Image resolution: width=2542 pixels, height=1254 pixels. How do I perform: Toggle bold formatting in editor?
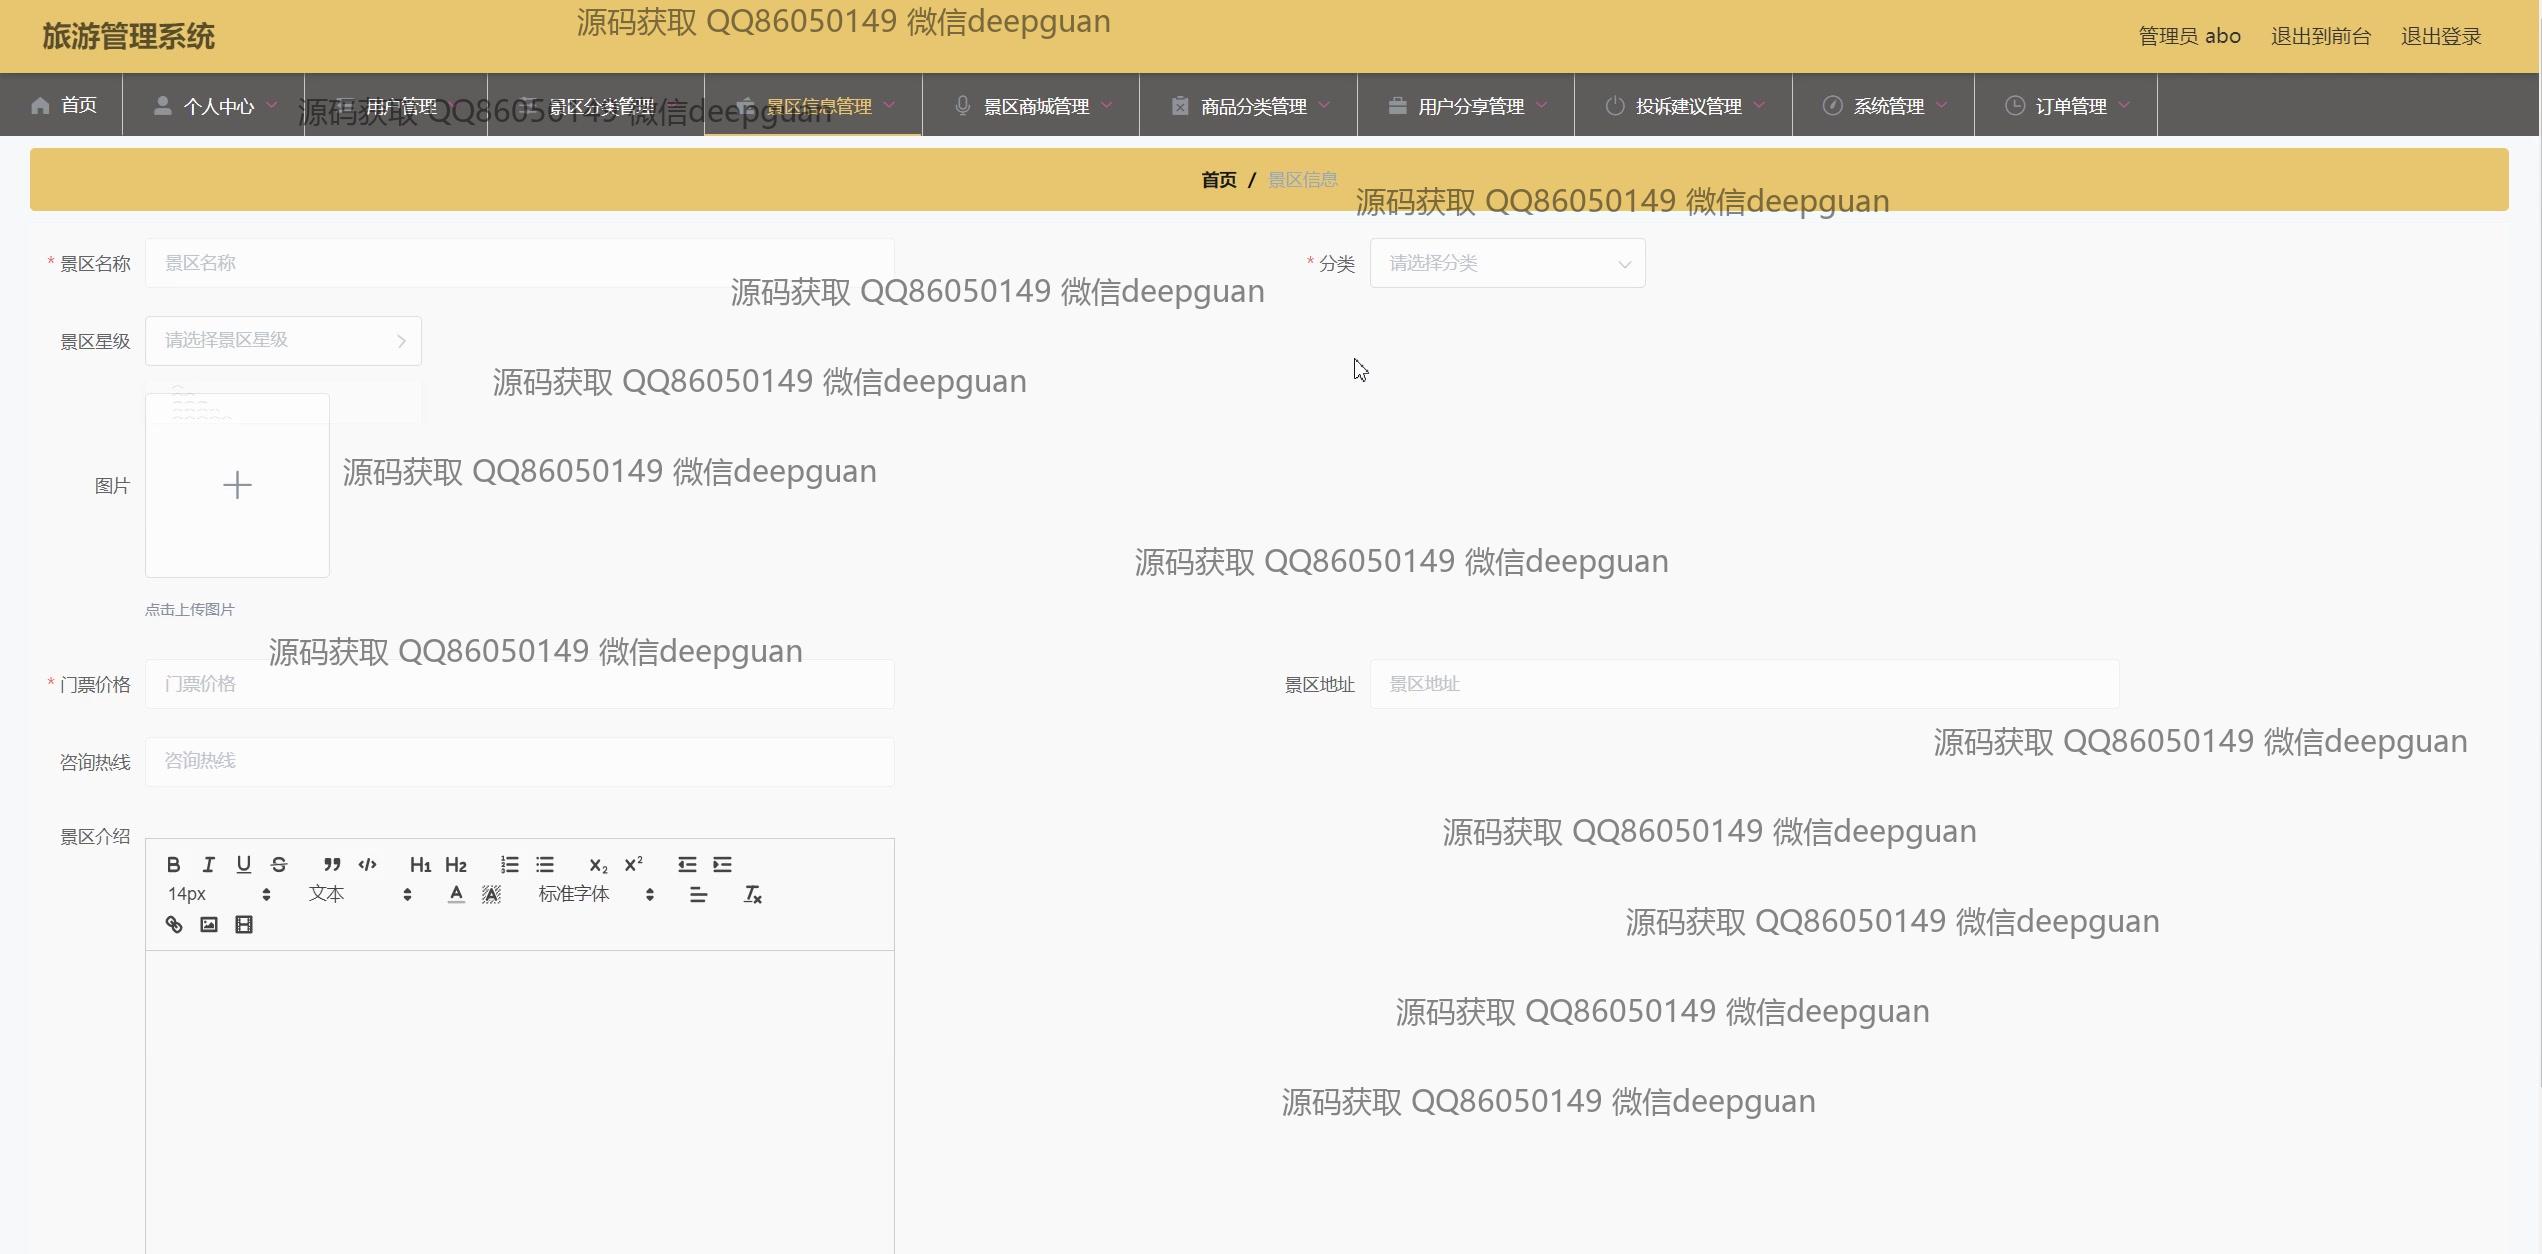(173, 864)
